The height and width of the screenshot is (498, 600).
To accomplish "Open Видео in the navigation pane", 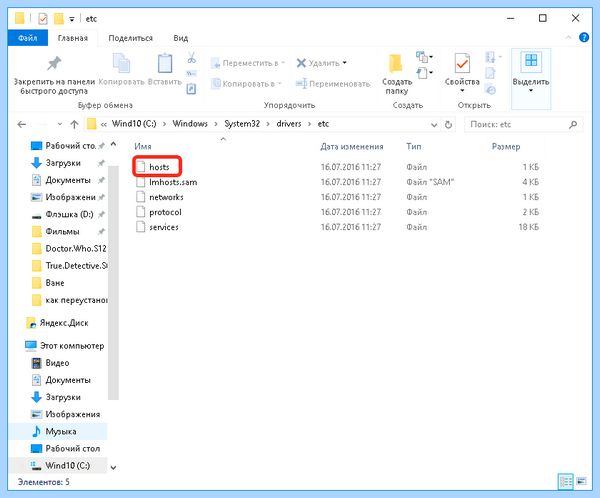I will coord(57,363).
